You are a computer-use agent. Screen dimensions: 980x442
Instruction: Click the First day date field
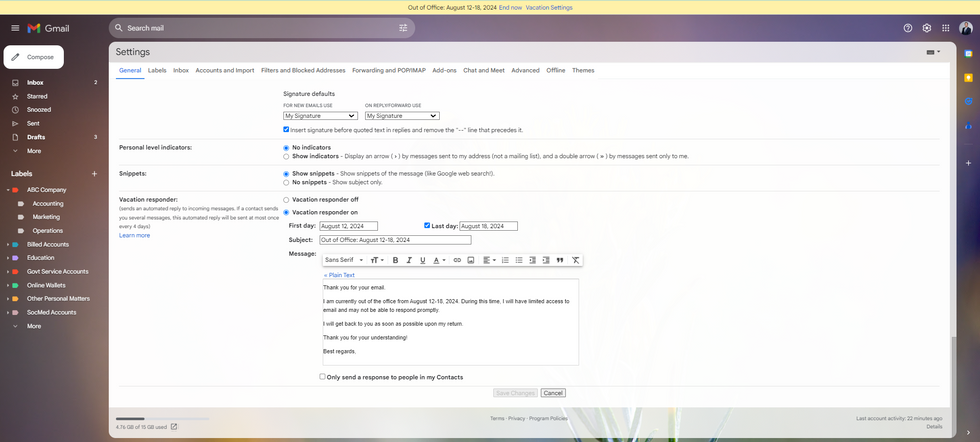[348, 226]
